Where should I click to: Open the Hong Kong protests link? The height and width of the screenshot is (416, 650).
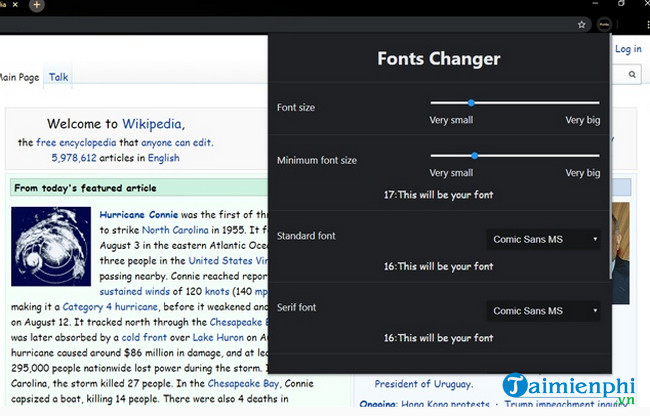[x=445, y=404]
